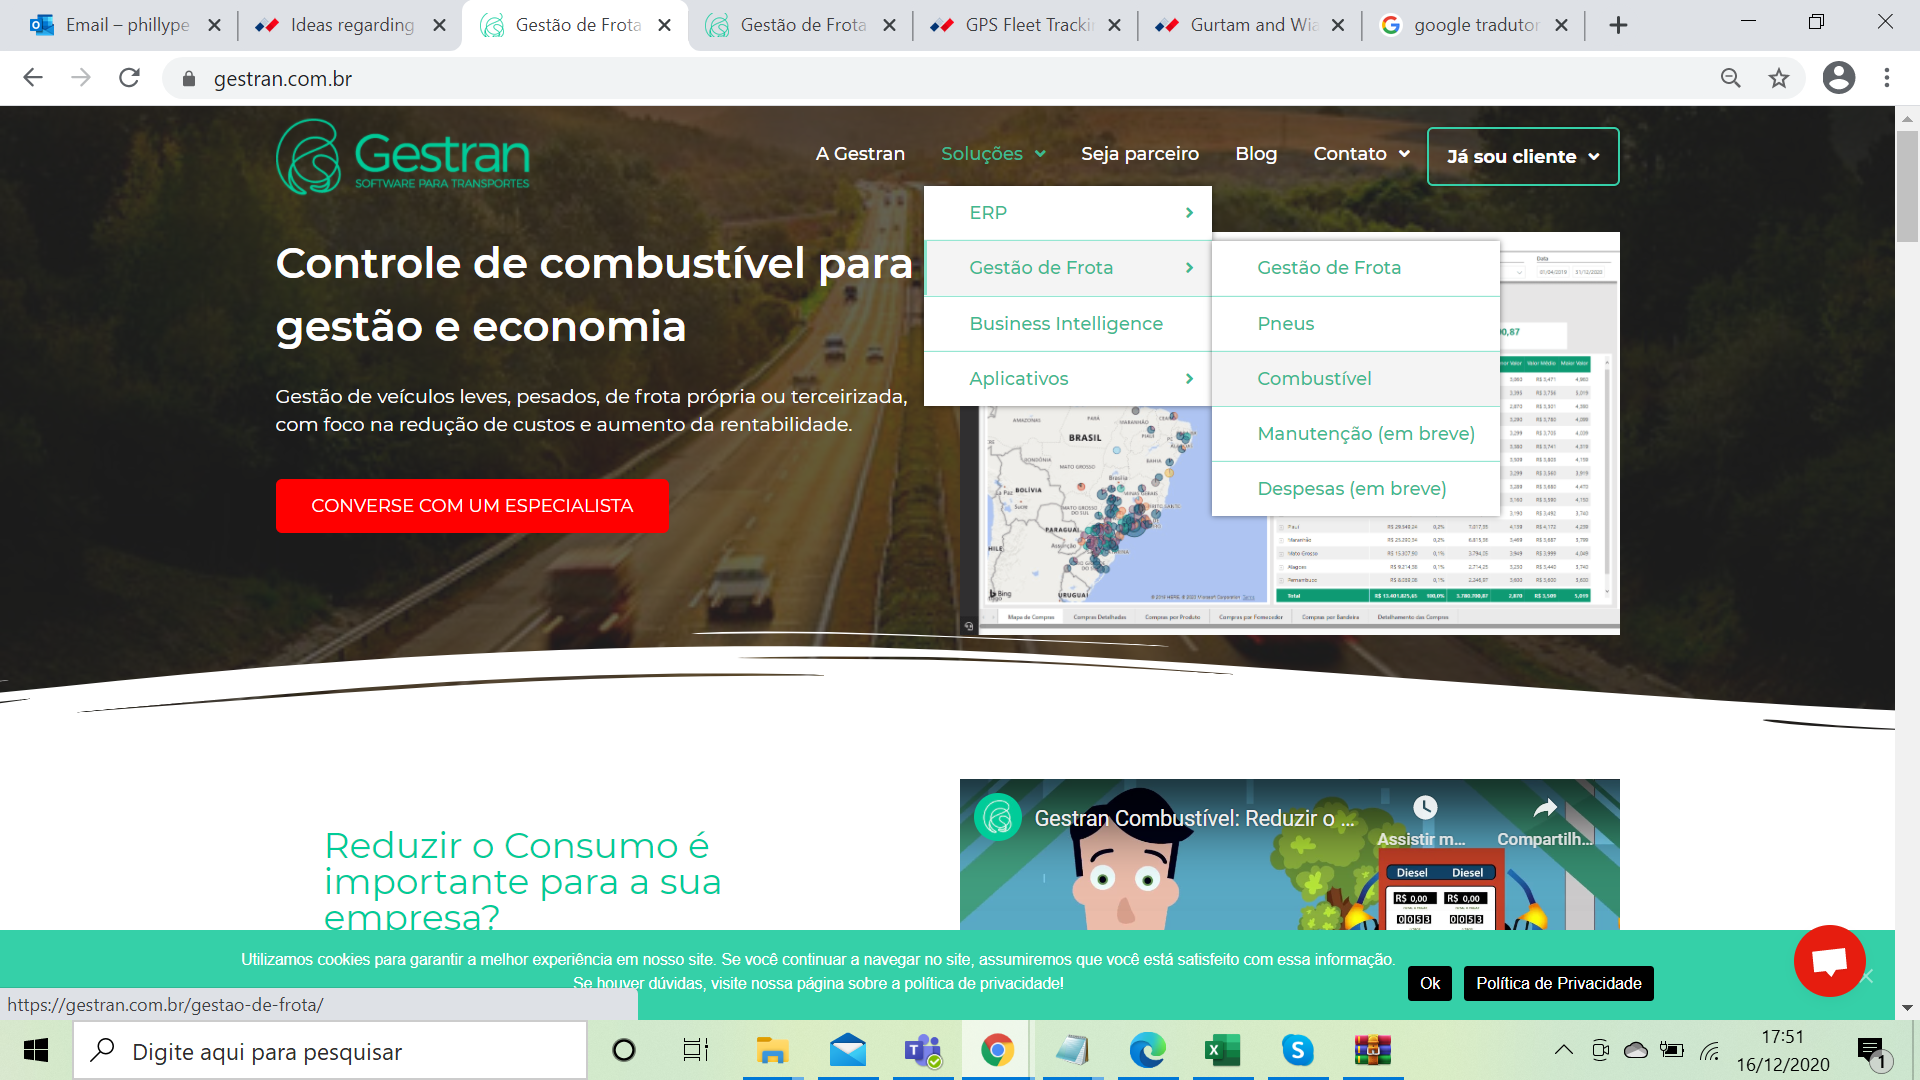The height and width of the screenshot is (1080, 1920).
Task: Open the red chat bubble widget
Action: [1829, 961]
